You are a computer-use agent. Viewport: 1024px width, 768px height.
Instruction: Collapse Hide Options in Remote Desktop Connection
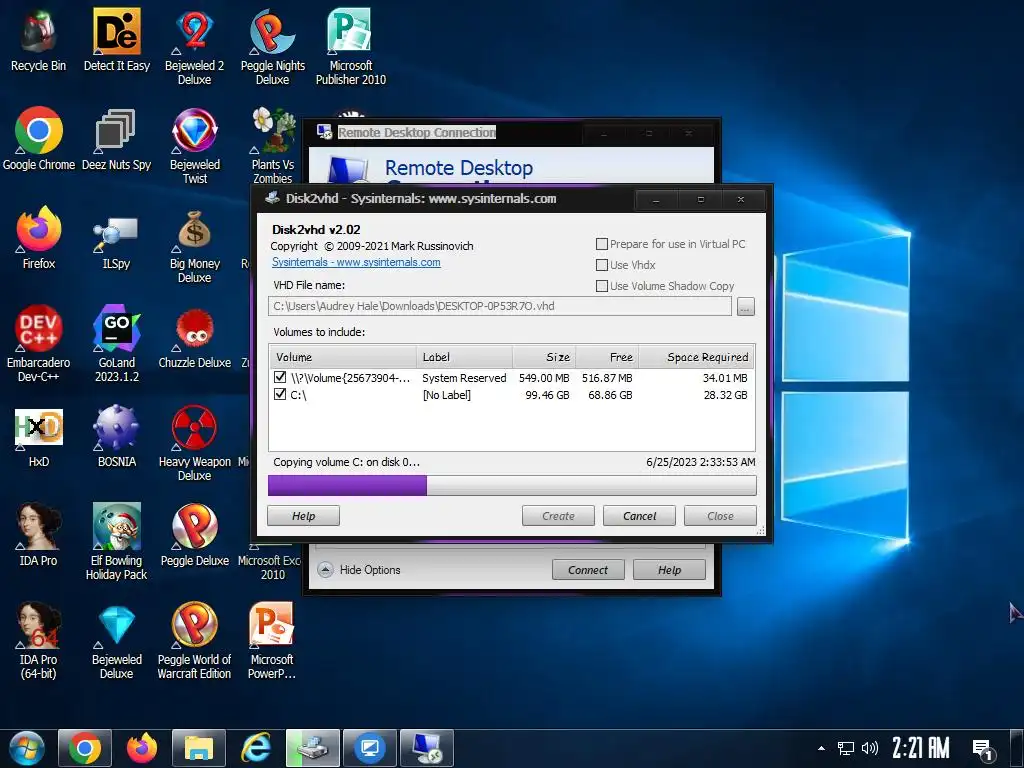[359, 569]
